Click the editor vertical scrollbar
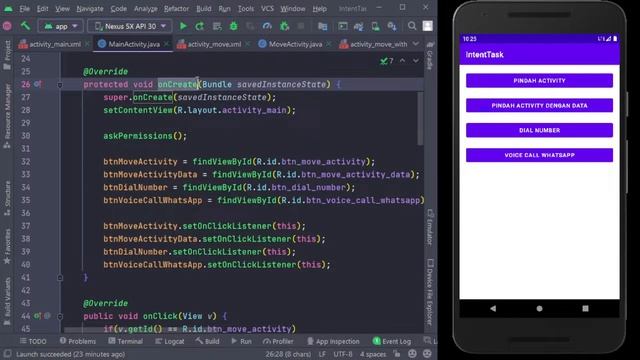This screenshot has height=360, width=640. (x=420, y=118)
